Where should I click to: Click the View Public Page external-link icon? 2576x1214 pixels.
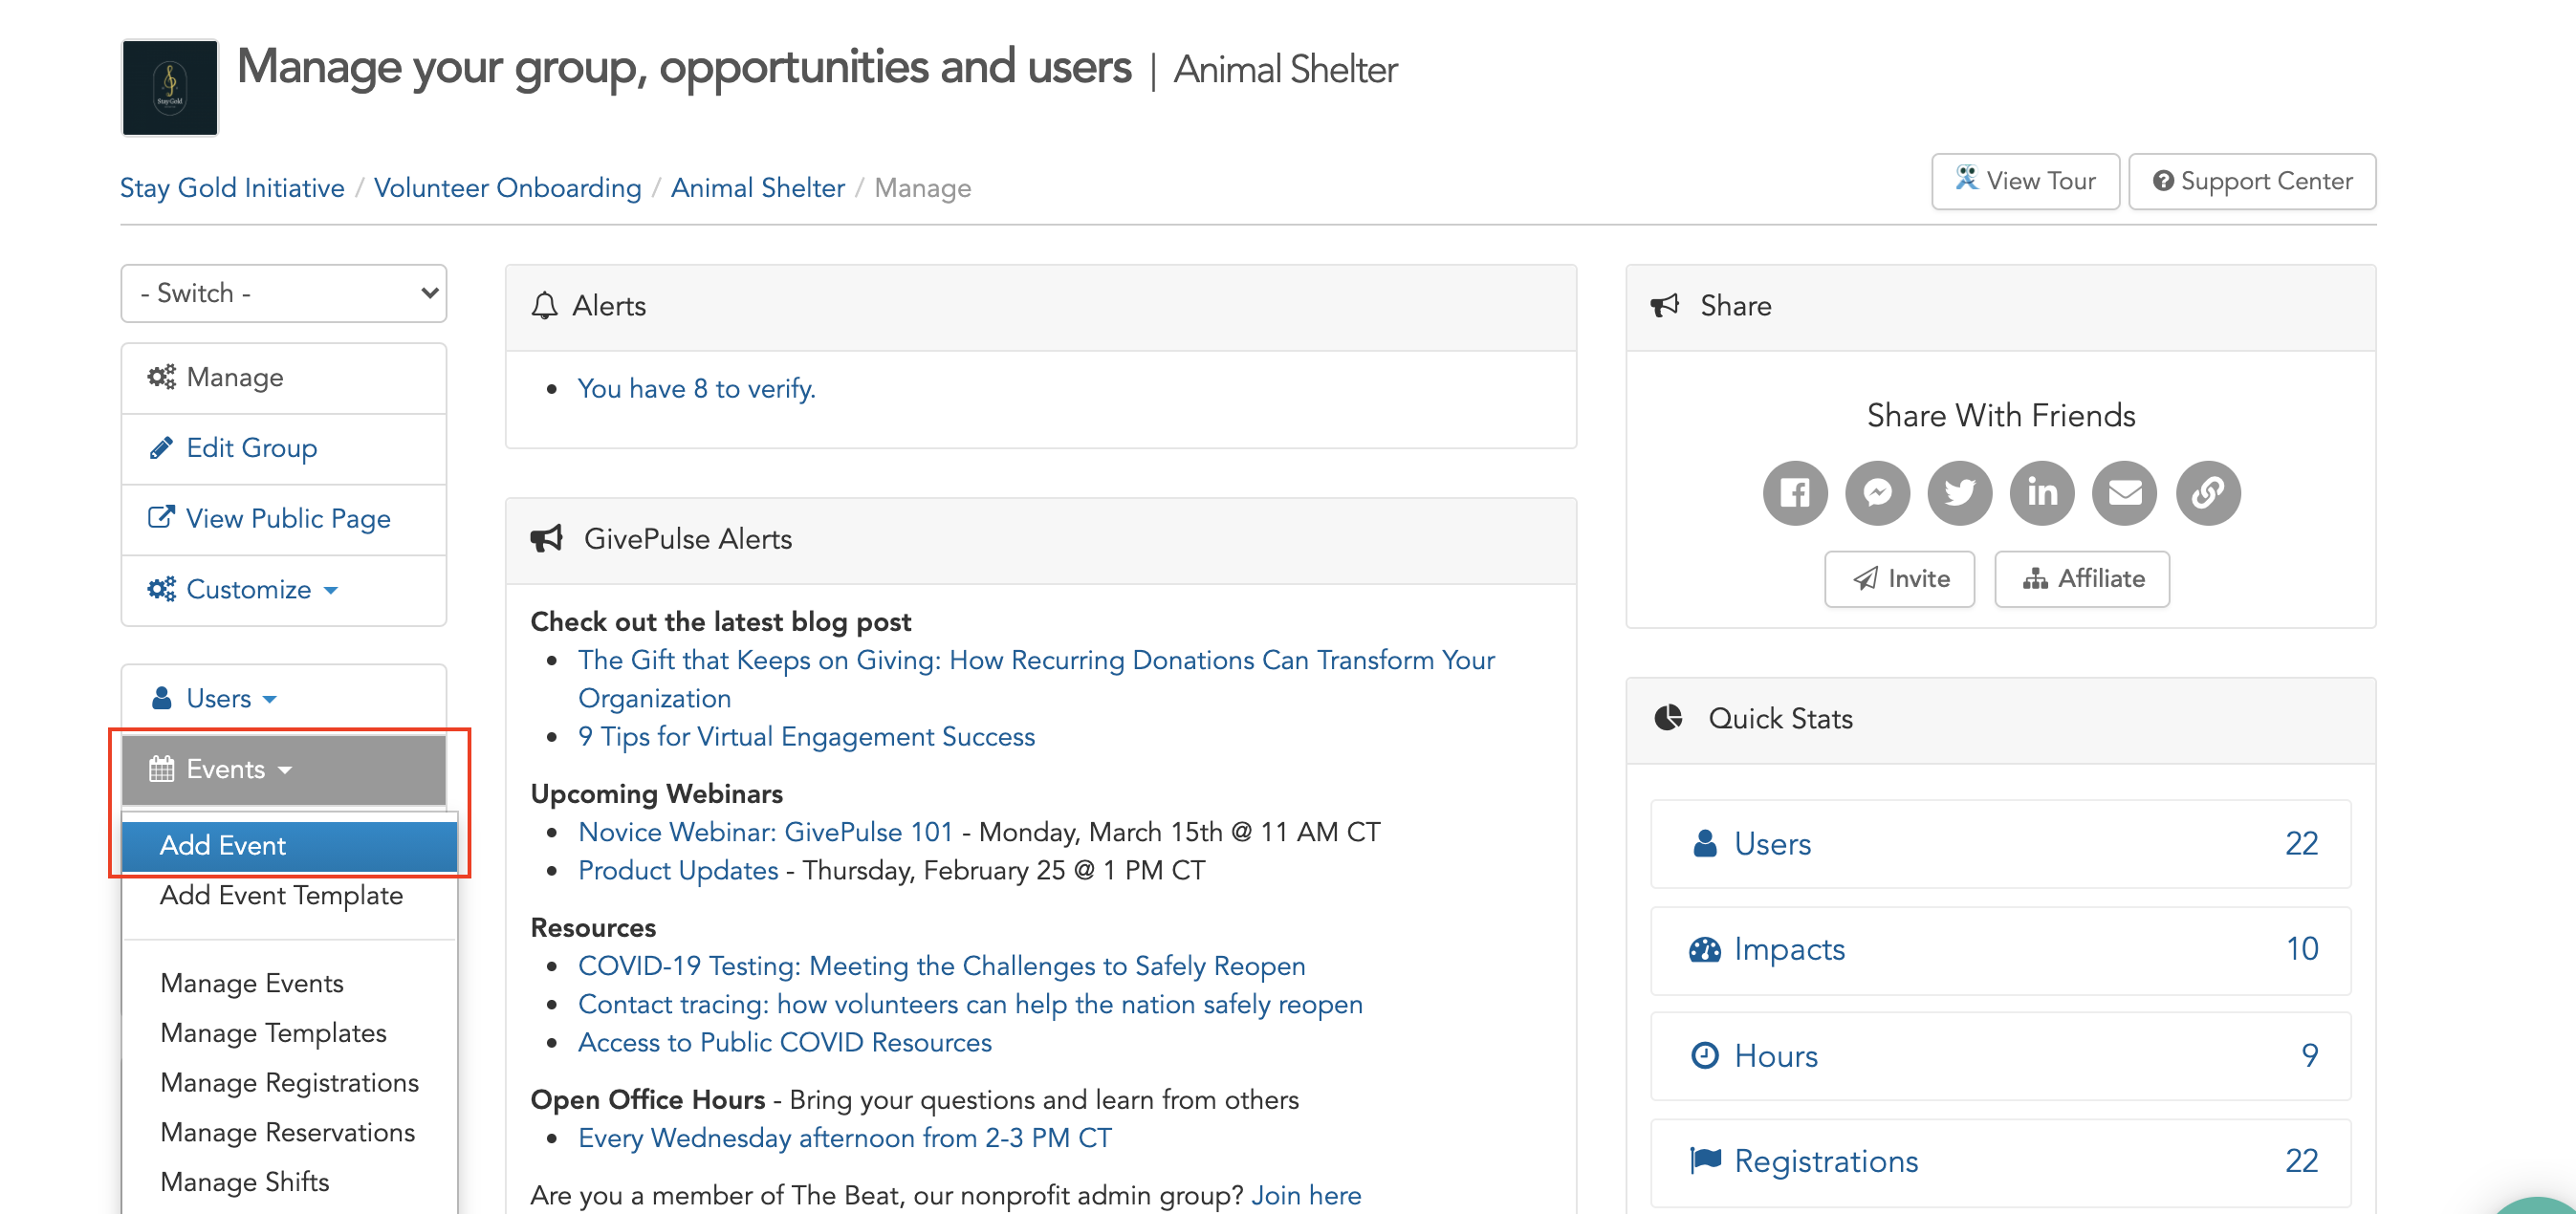[161, 518]
